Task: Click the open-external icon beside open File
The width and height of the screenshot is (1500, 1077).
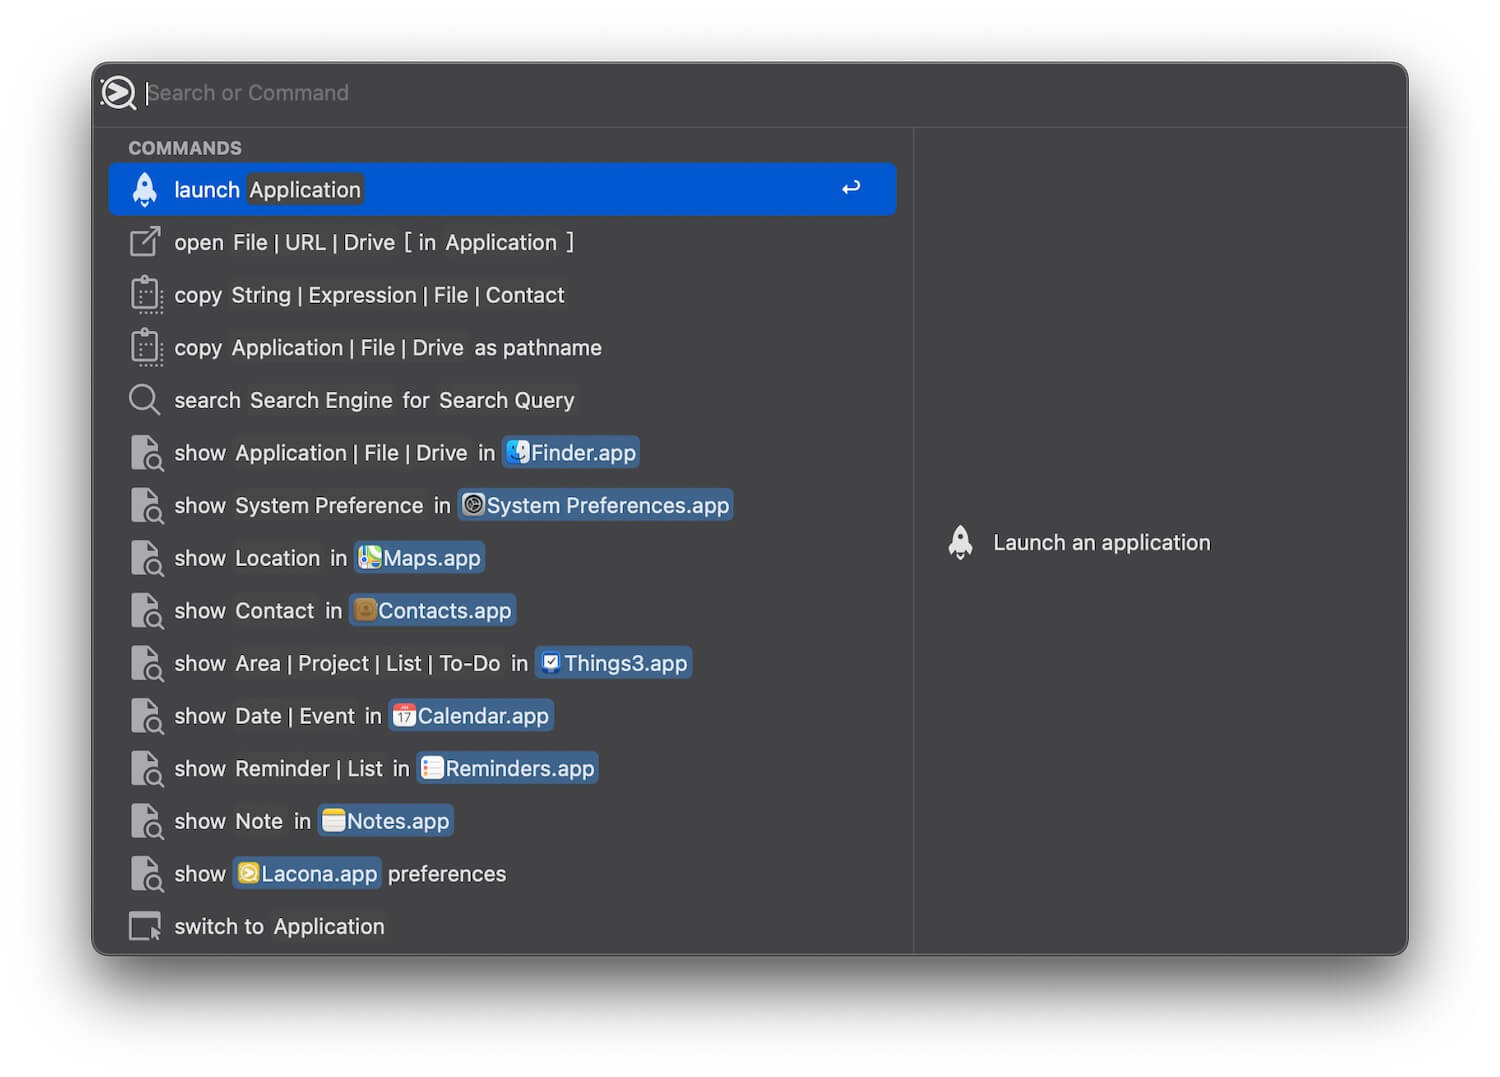Action: 145,242
